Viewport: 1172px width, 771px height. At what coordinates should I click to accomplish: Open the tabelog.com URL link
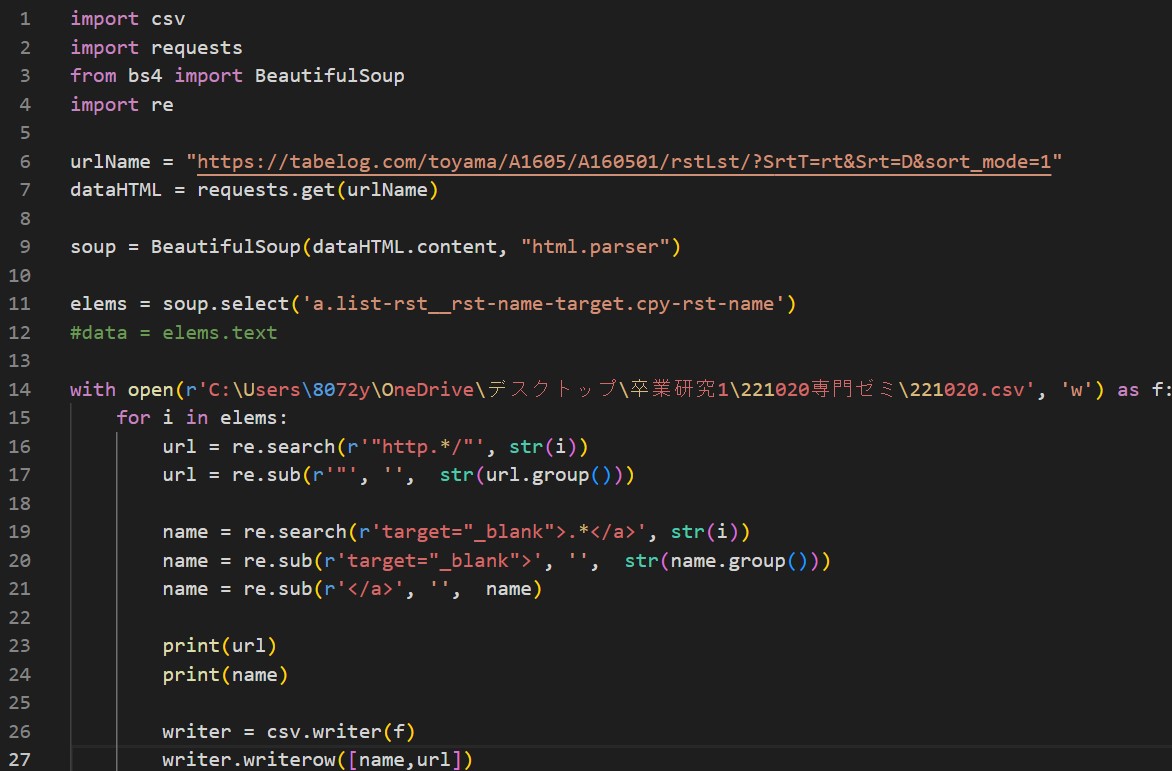(x=624, y=162)
